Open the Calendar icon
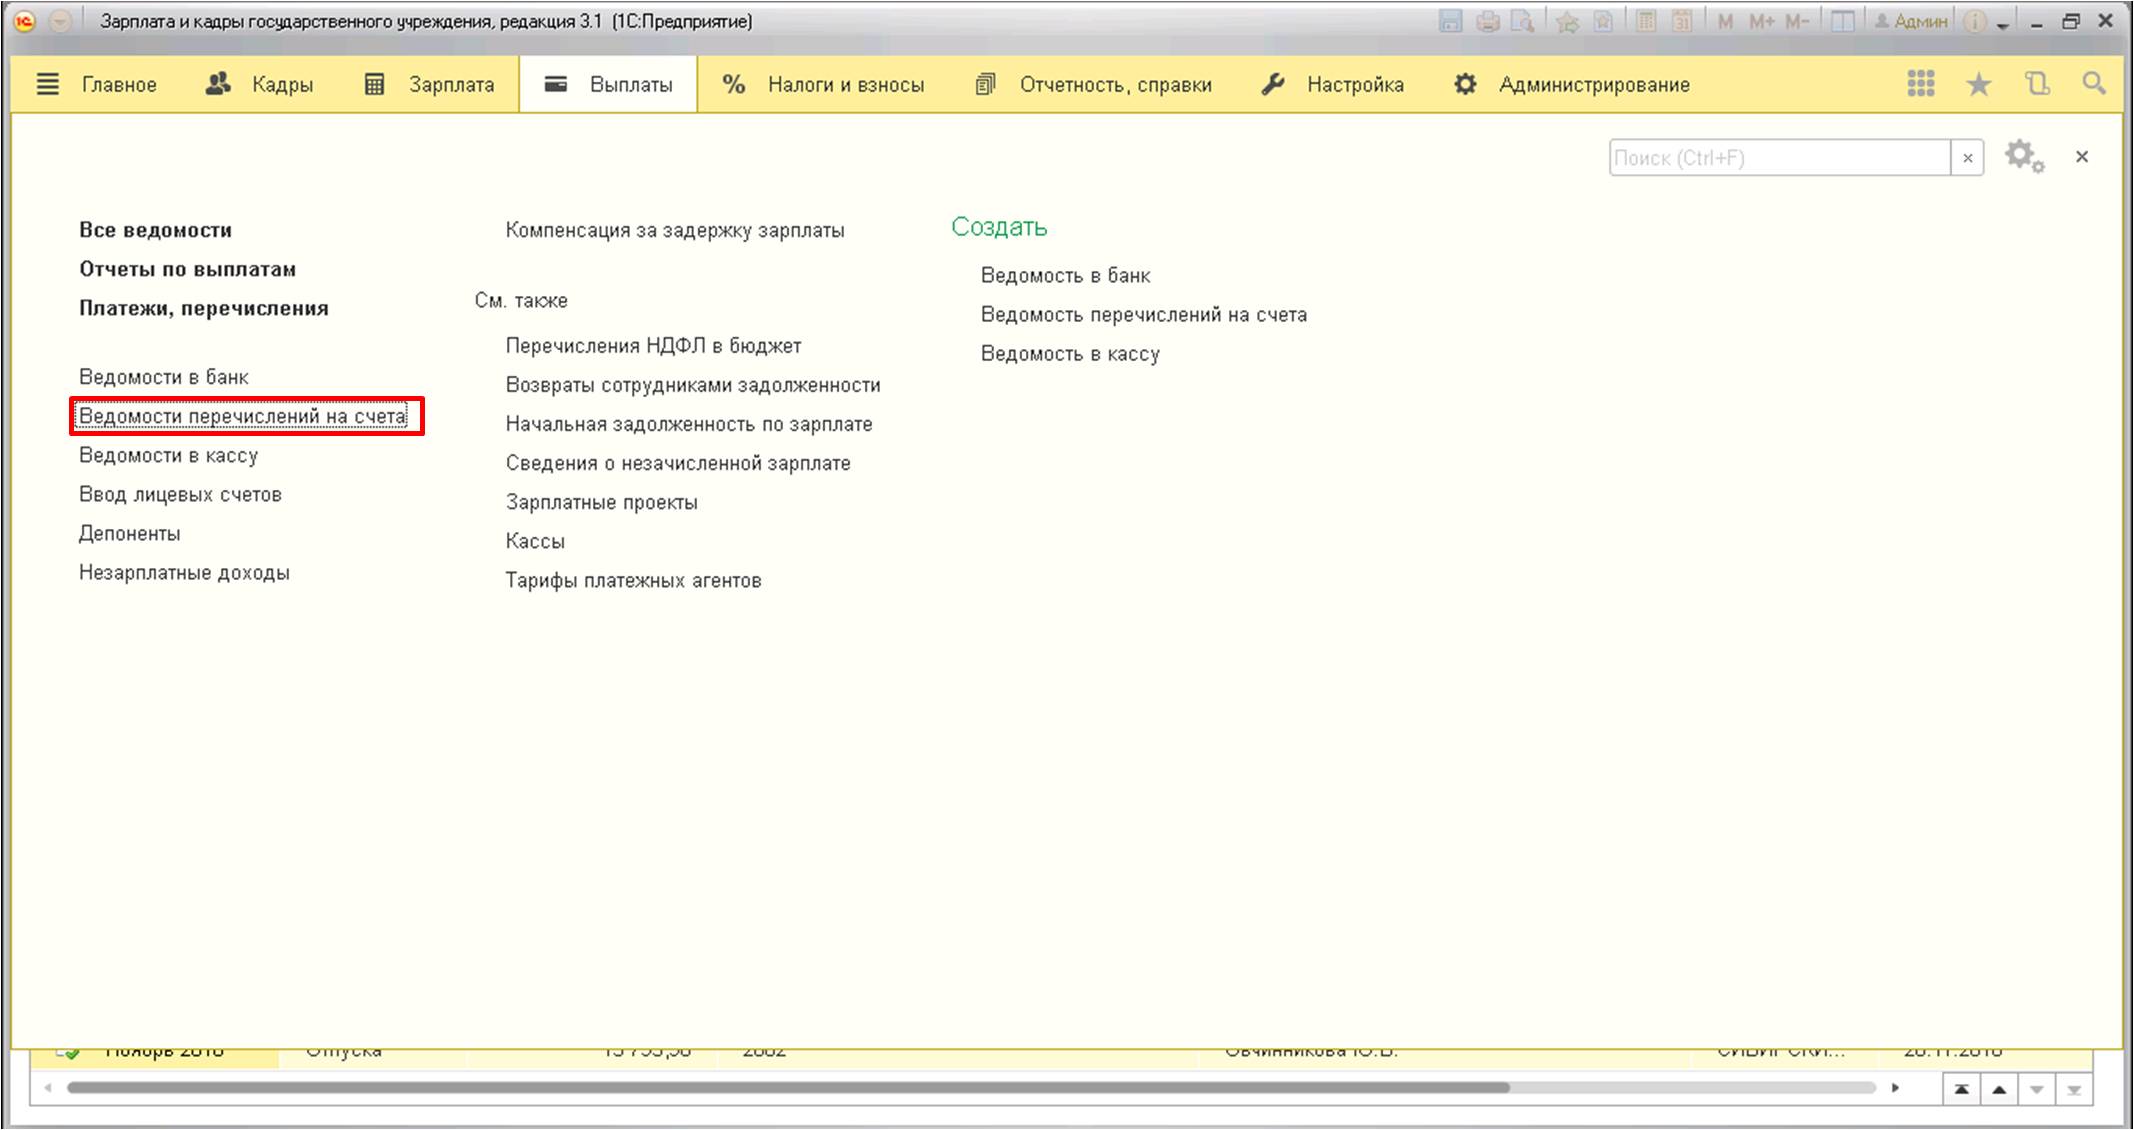 (1682, 21)
